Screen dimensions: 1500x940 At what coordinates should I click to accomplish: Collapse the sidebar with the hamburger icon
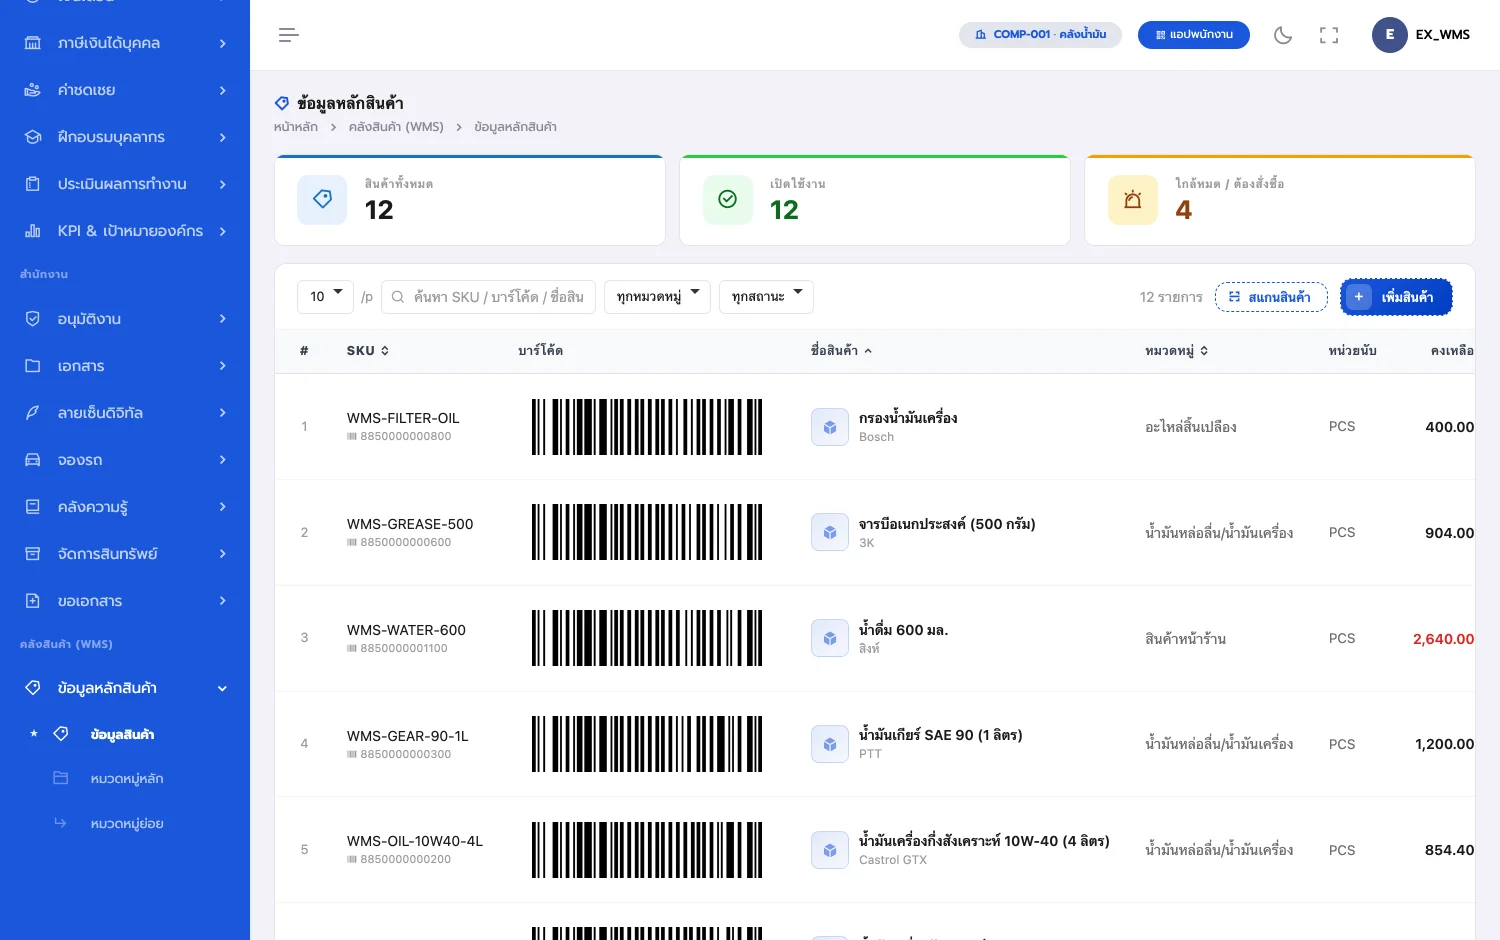tap(289, 35)
